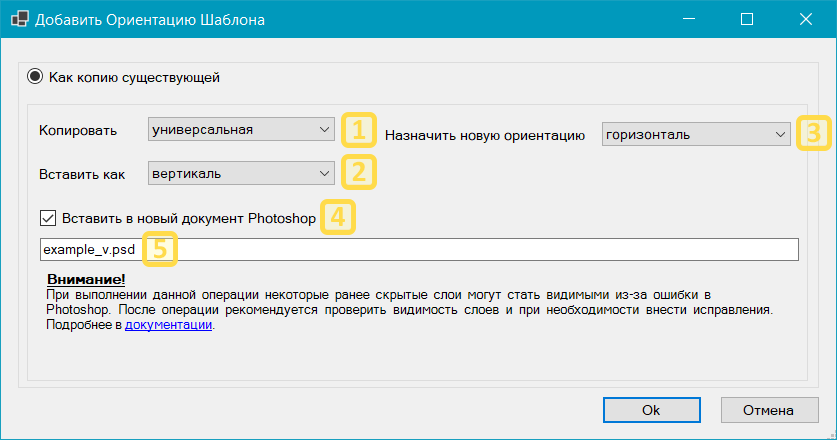
Task: Select the 'Как копию существующей' radio button
Action: pos(35,76)
